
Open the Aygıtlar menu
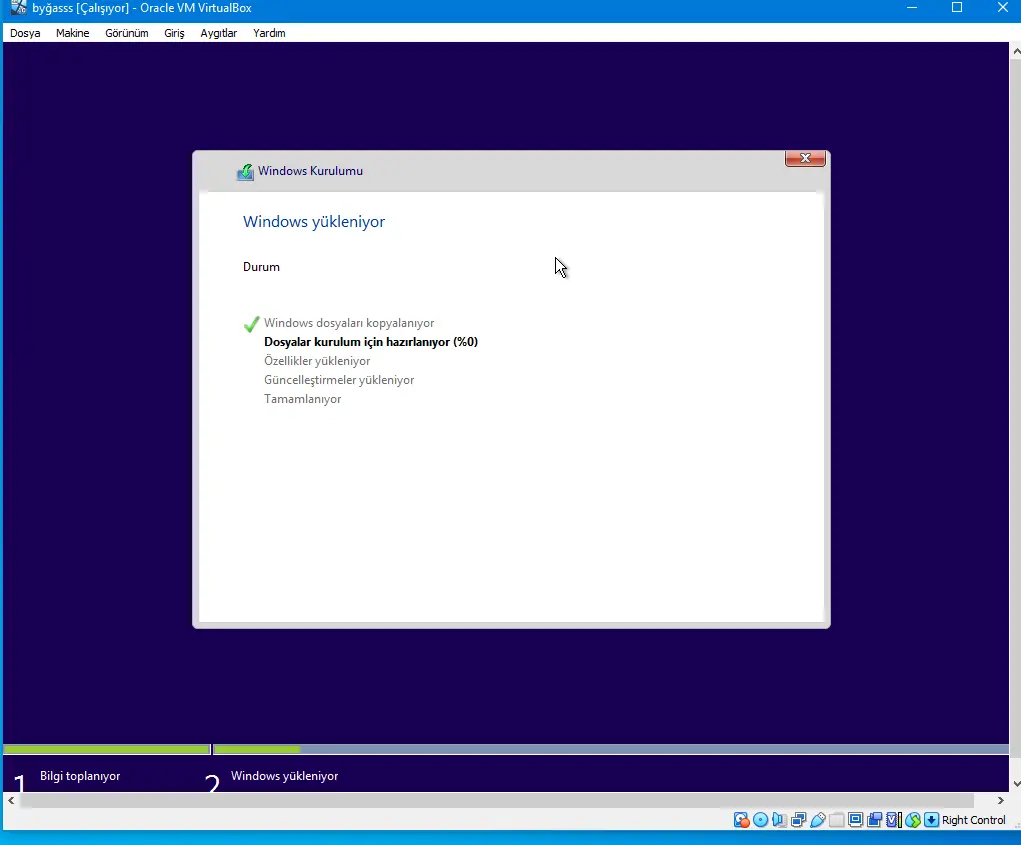click(218, 33)
